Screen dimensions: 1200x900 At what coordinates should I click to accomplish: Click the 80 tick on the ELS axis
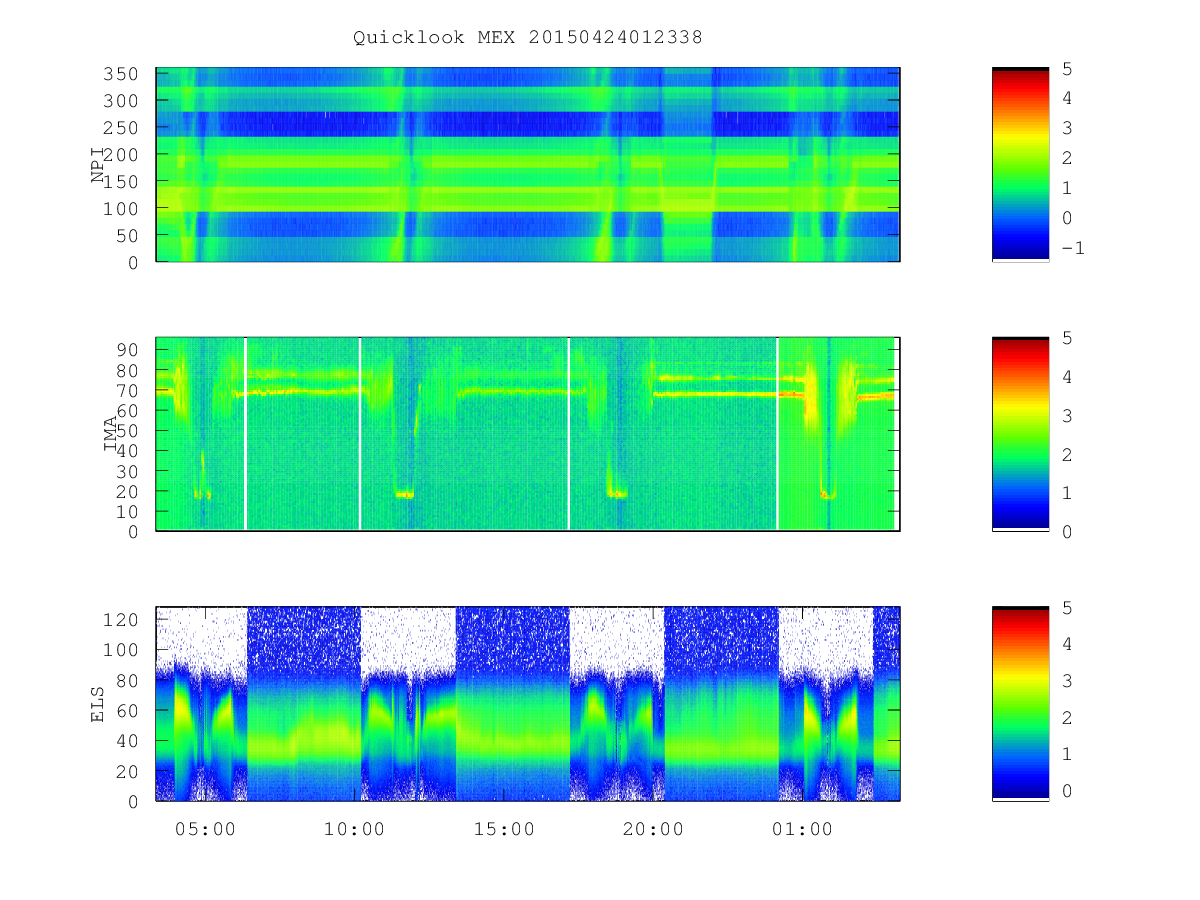point(128,680)
